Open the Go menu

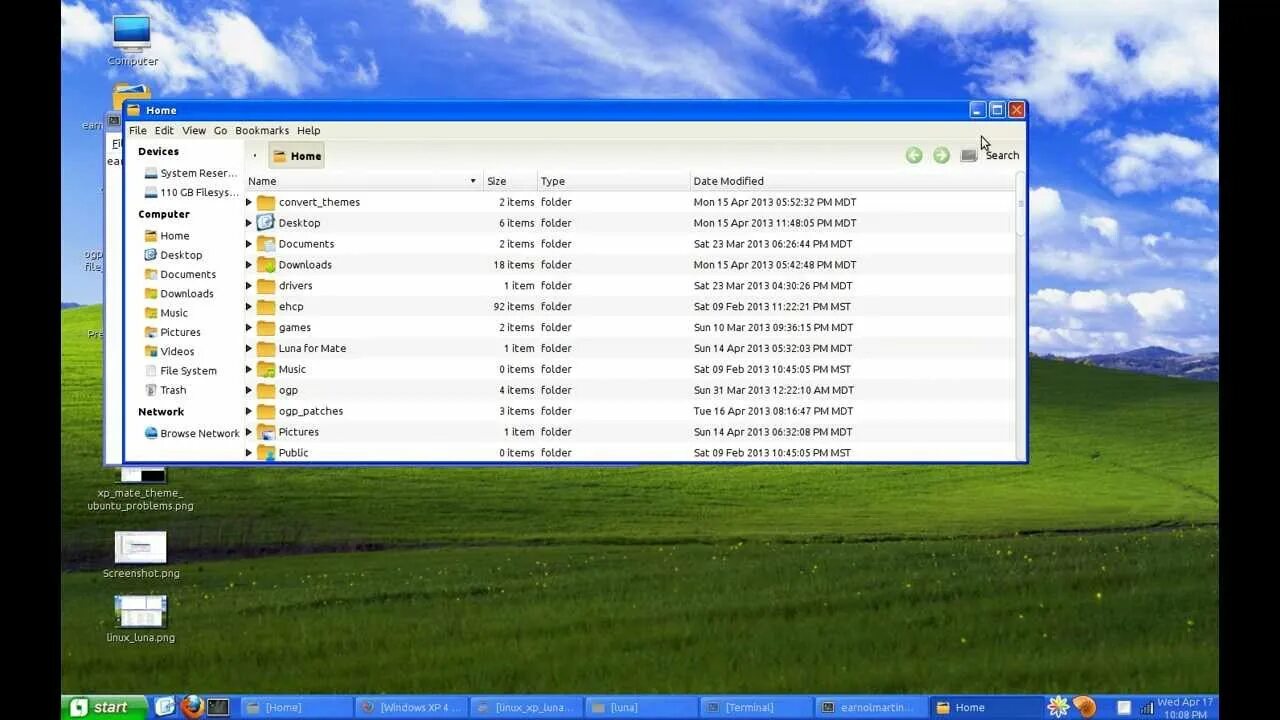click(220, 130)
